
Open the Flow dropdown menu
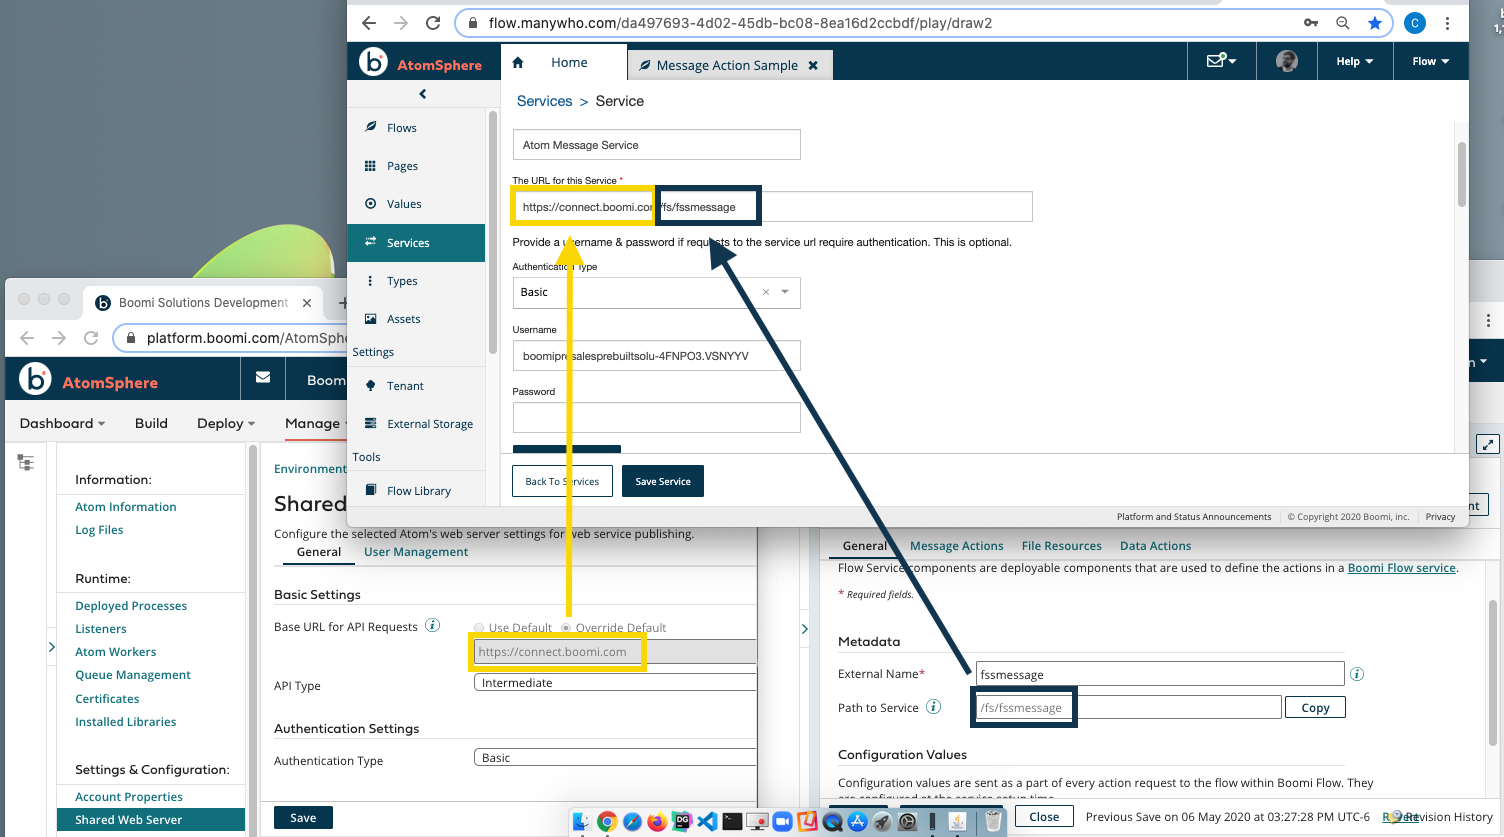click(1431, 61)
